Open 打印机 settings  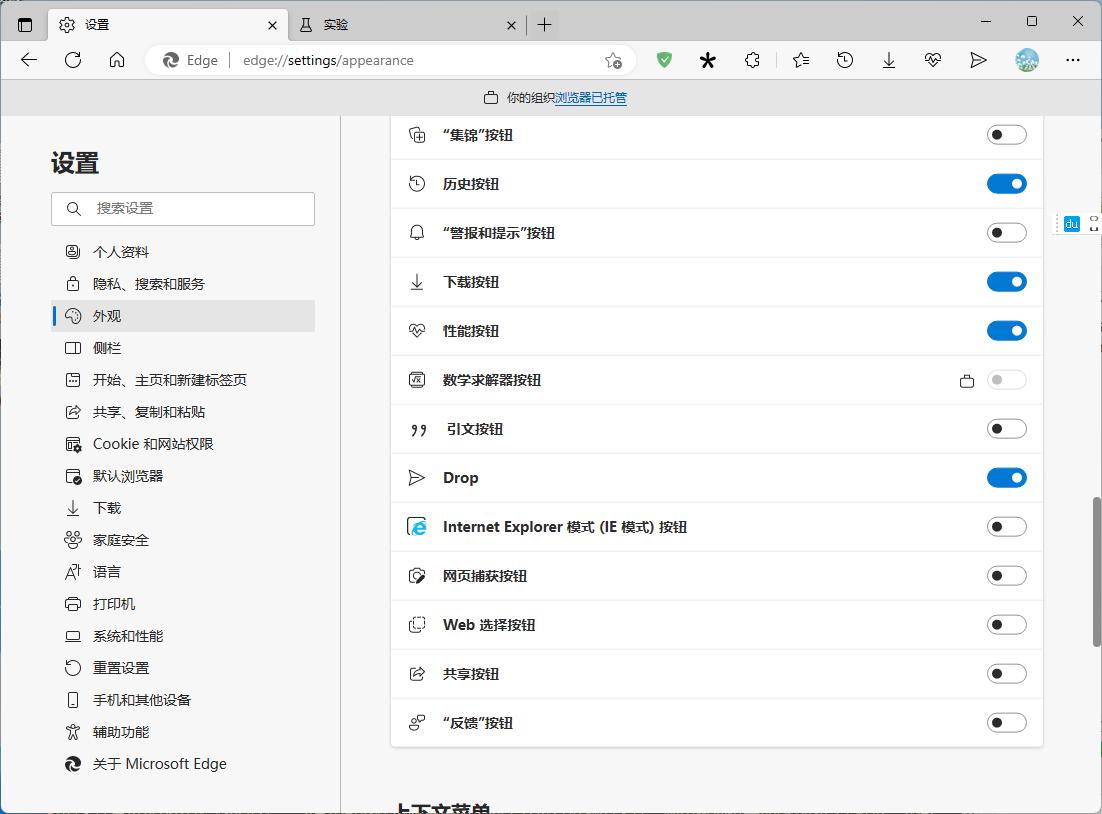(183, 604)
